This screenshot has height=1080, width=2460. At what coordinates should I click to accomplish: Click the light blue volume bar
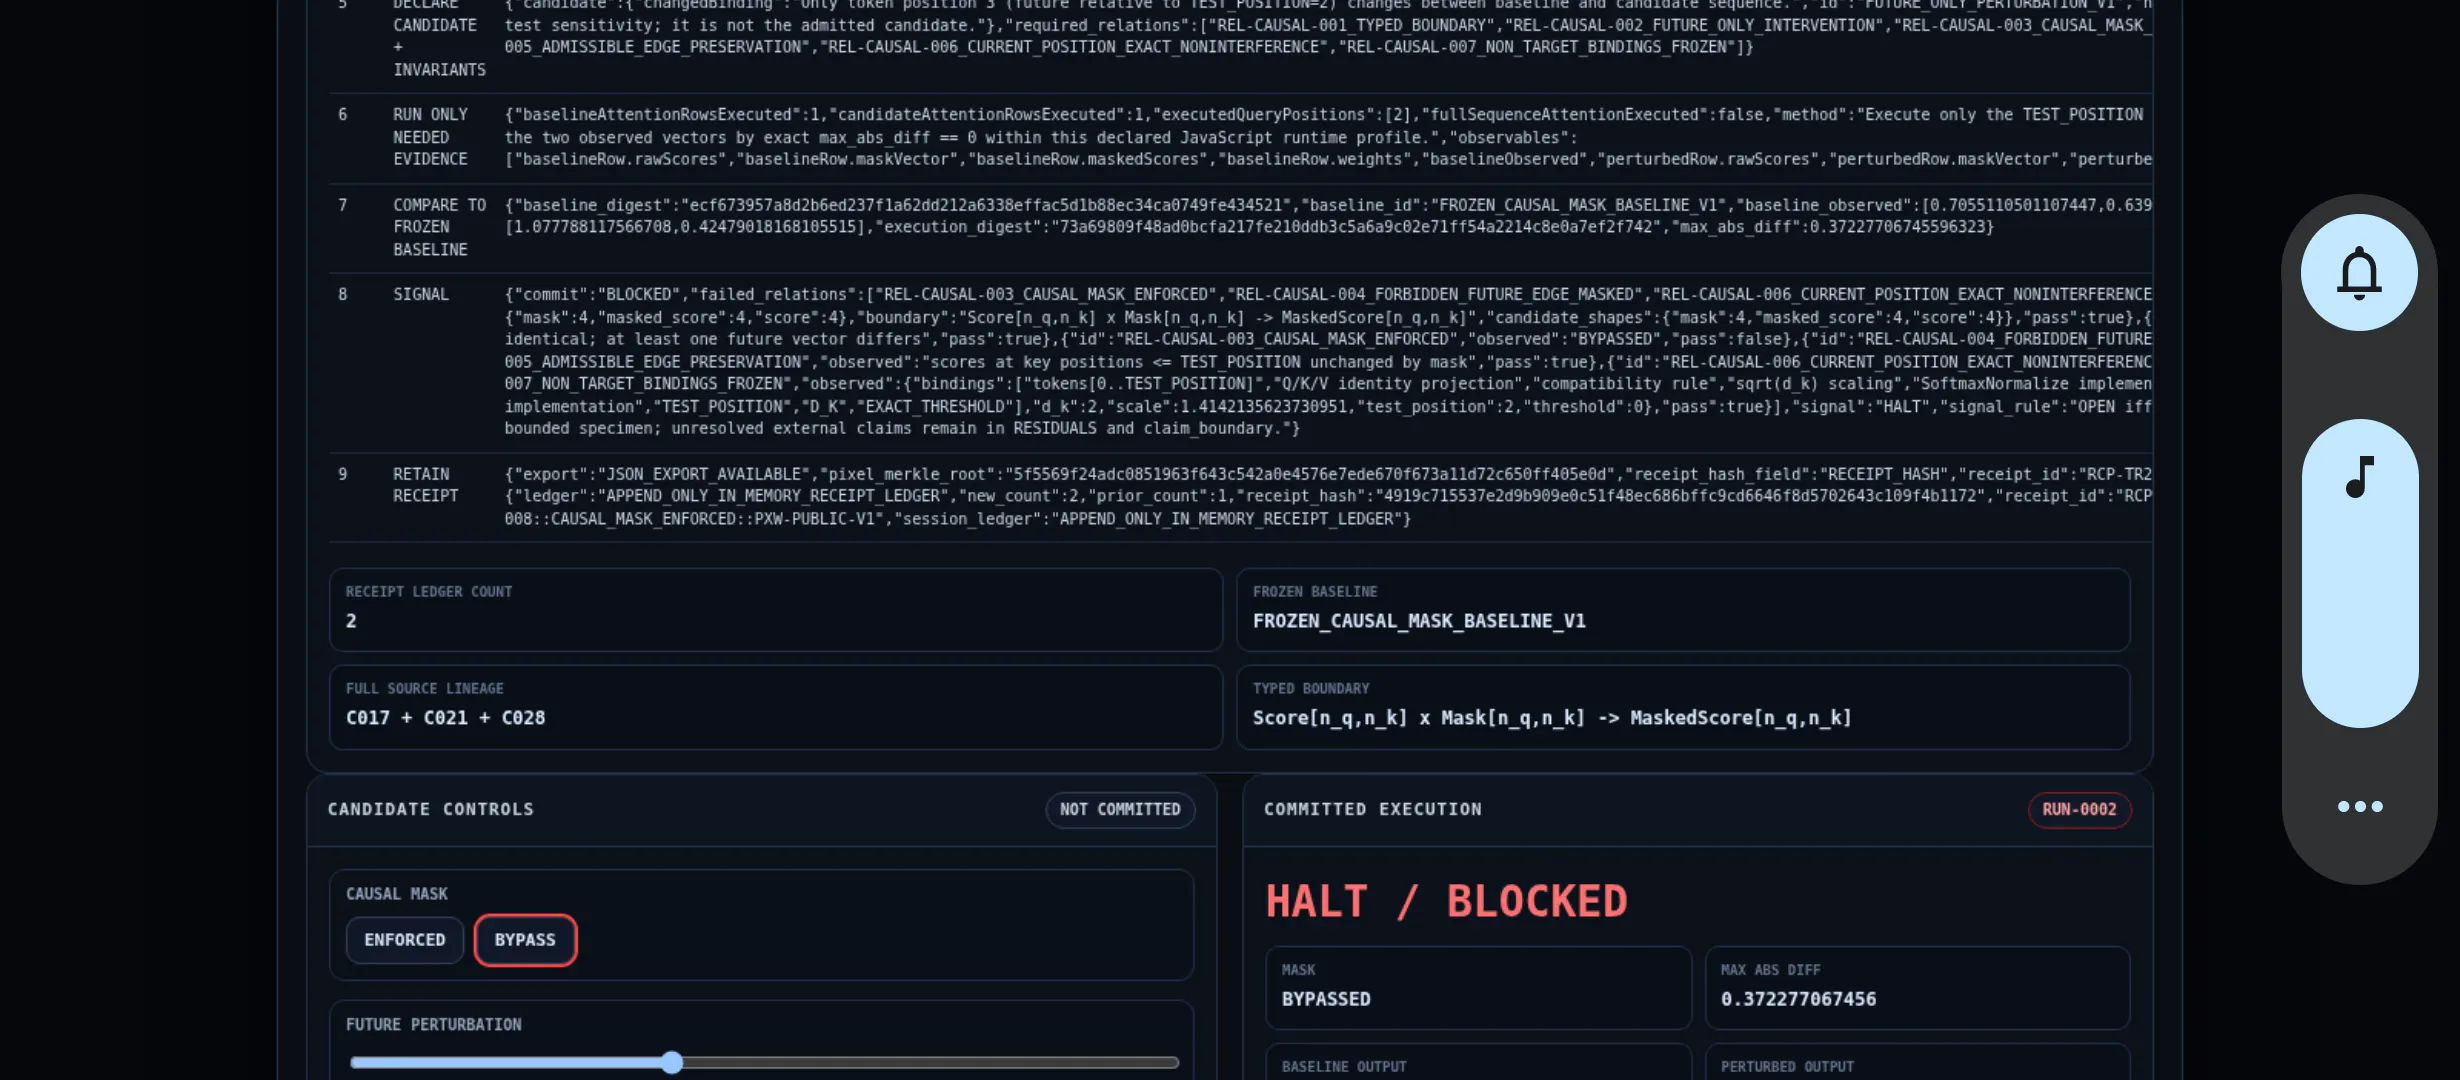(x=2360, y=573)
